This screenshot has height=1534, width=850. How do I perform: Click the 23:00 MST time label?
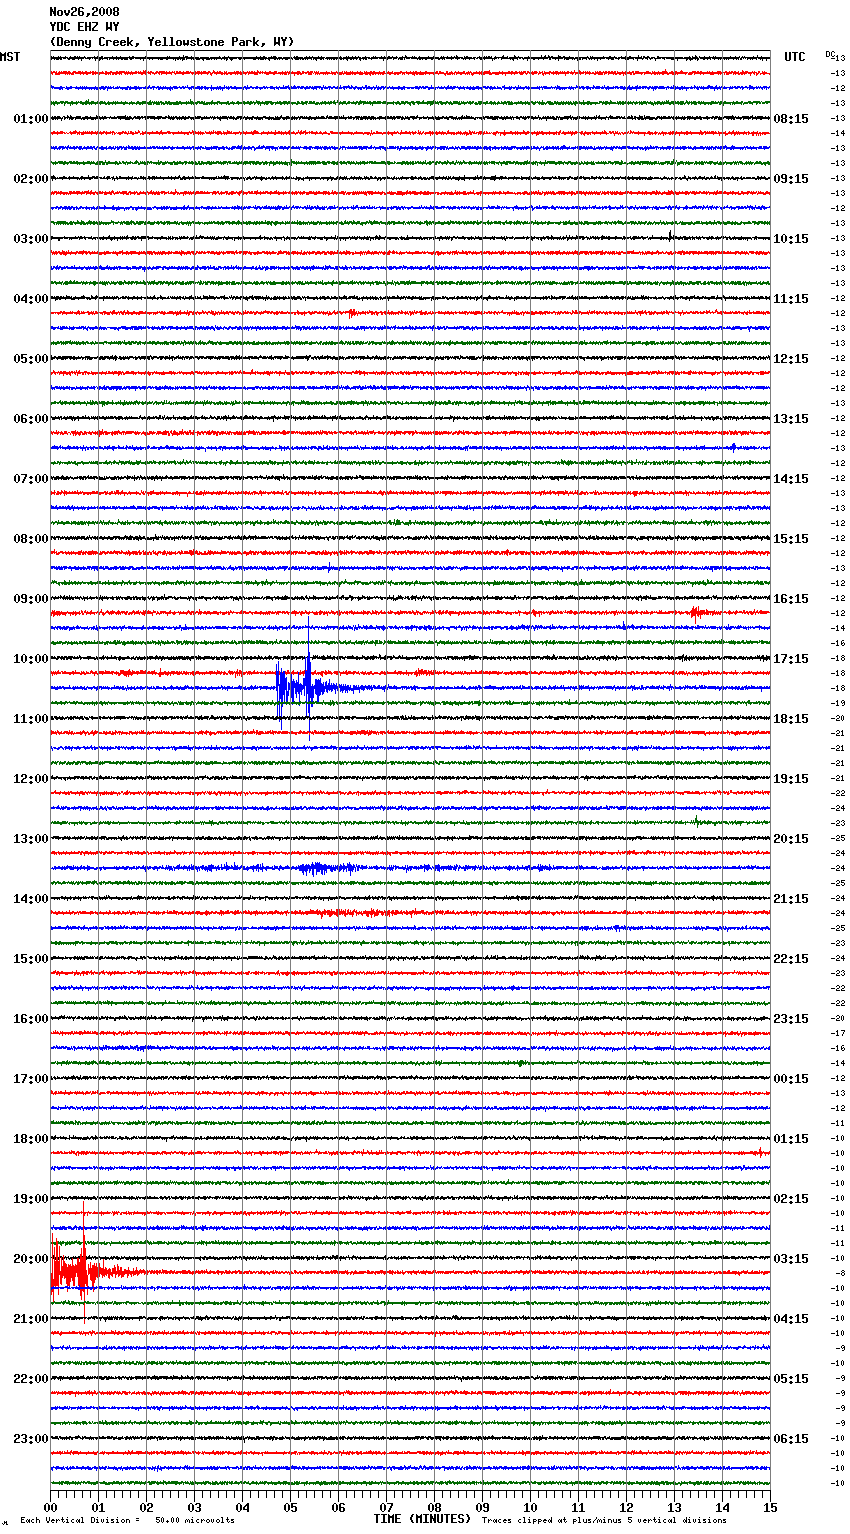30,1439
